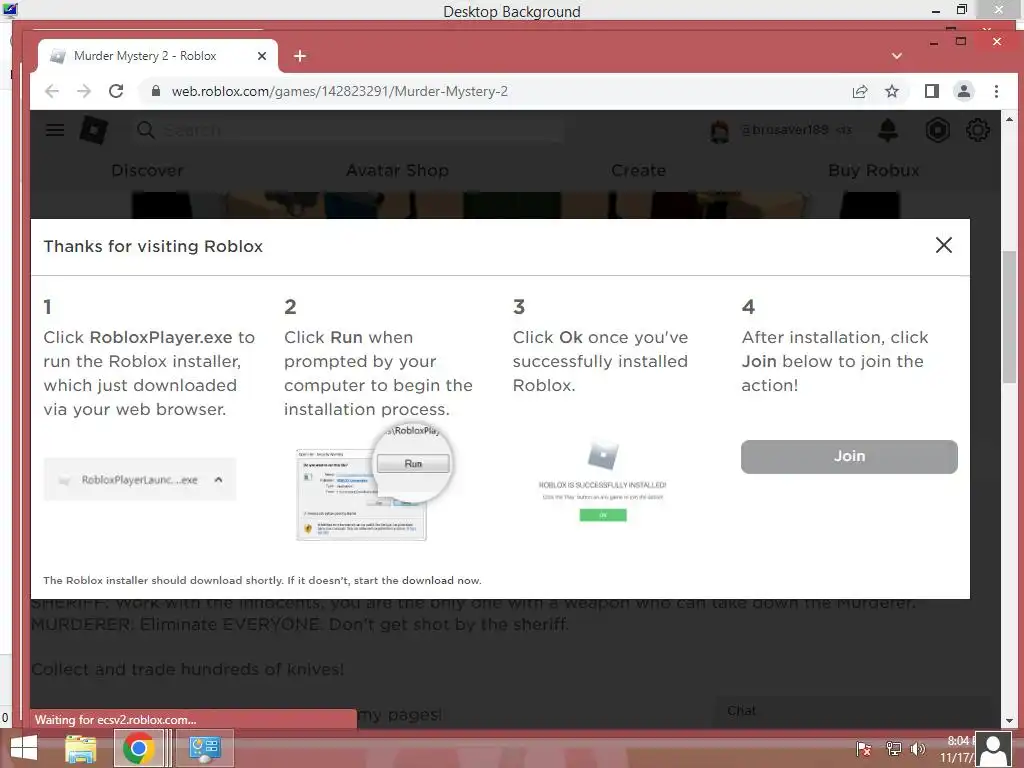Click the vertical scrollbar thumb
This screenshot has width=1024, height=768.
tap(1010, 317)
